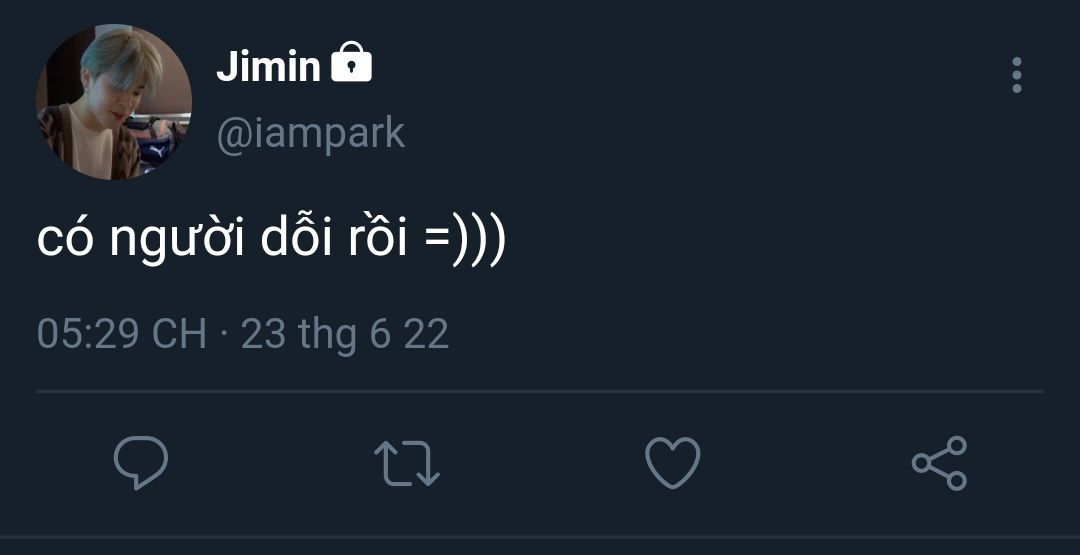Viewport: 1080px width, 555px height.
Task: Click the "CH" marker after the time
Action: point(179,334)
